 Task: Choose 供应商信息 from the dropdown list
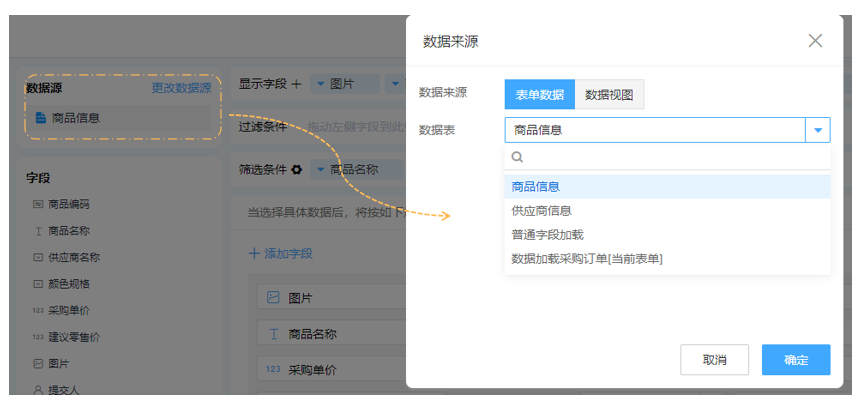pos(541,211)
